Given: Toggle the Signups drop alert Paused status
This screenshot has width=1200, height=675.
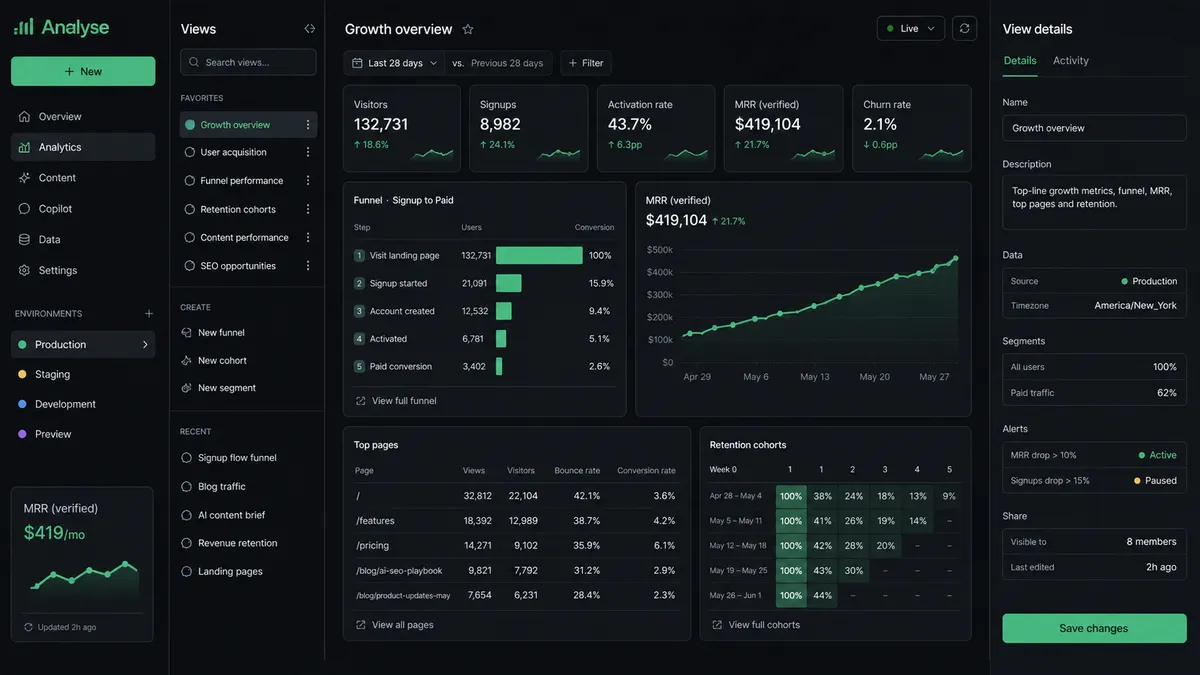Looking at the screenshot, I should (1154, 481).
